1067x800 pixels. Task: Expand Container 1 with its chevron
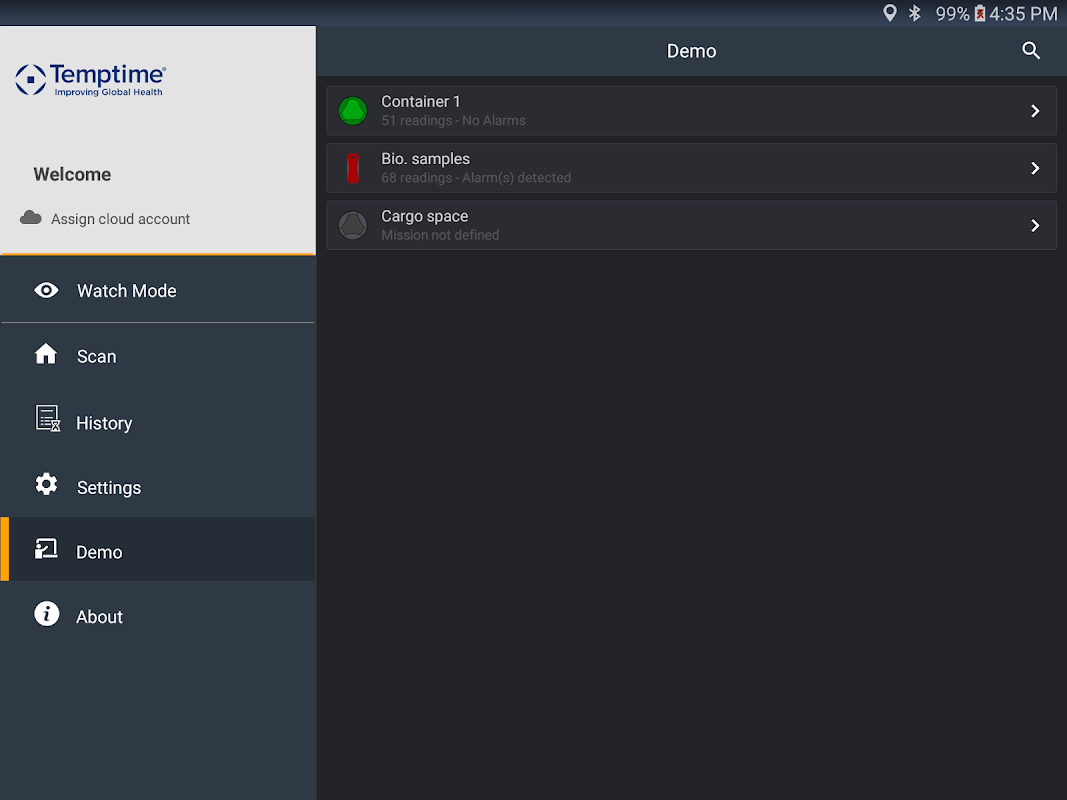(x=1035, y=111)
